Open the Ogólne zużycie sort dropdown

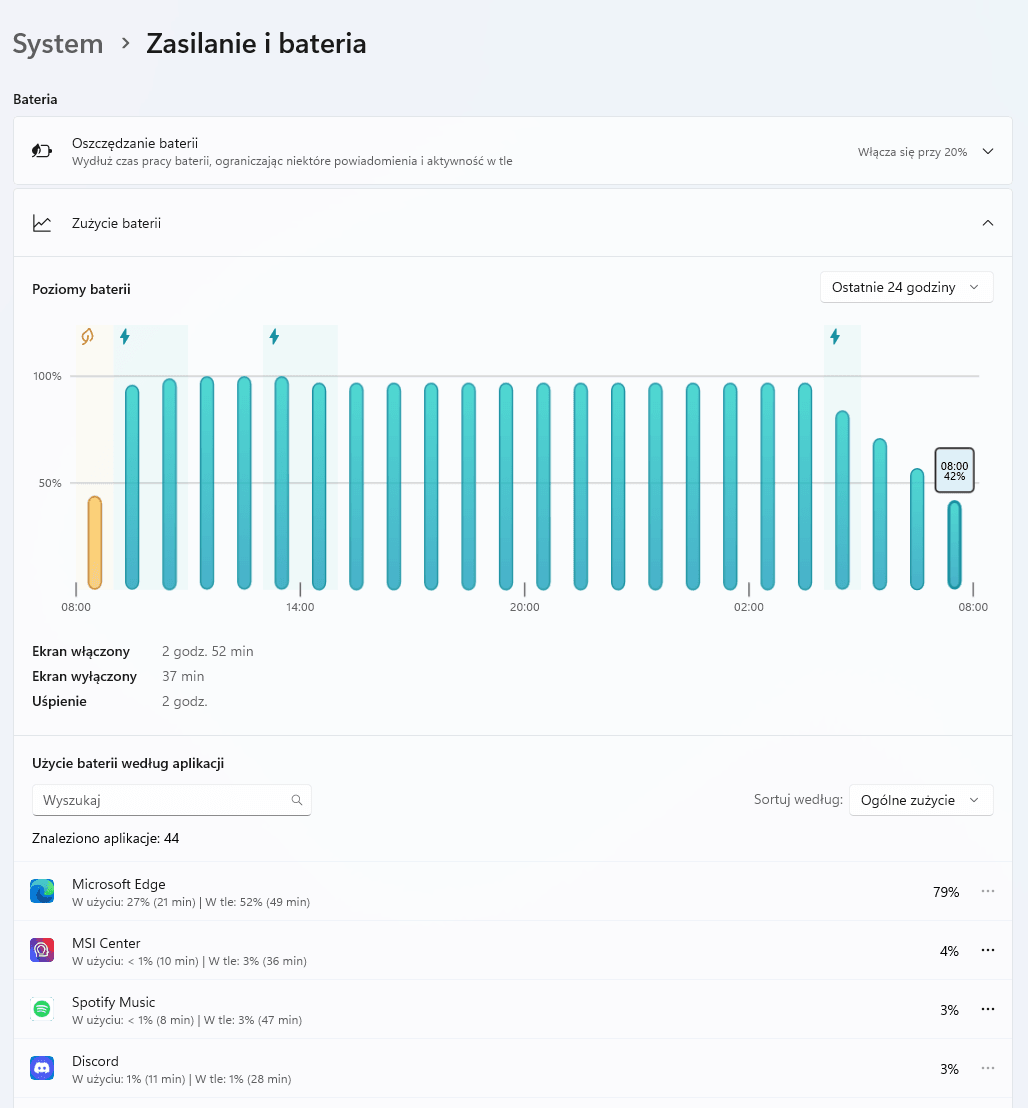920,800
